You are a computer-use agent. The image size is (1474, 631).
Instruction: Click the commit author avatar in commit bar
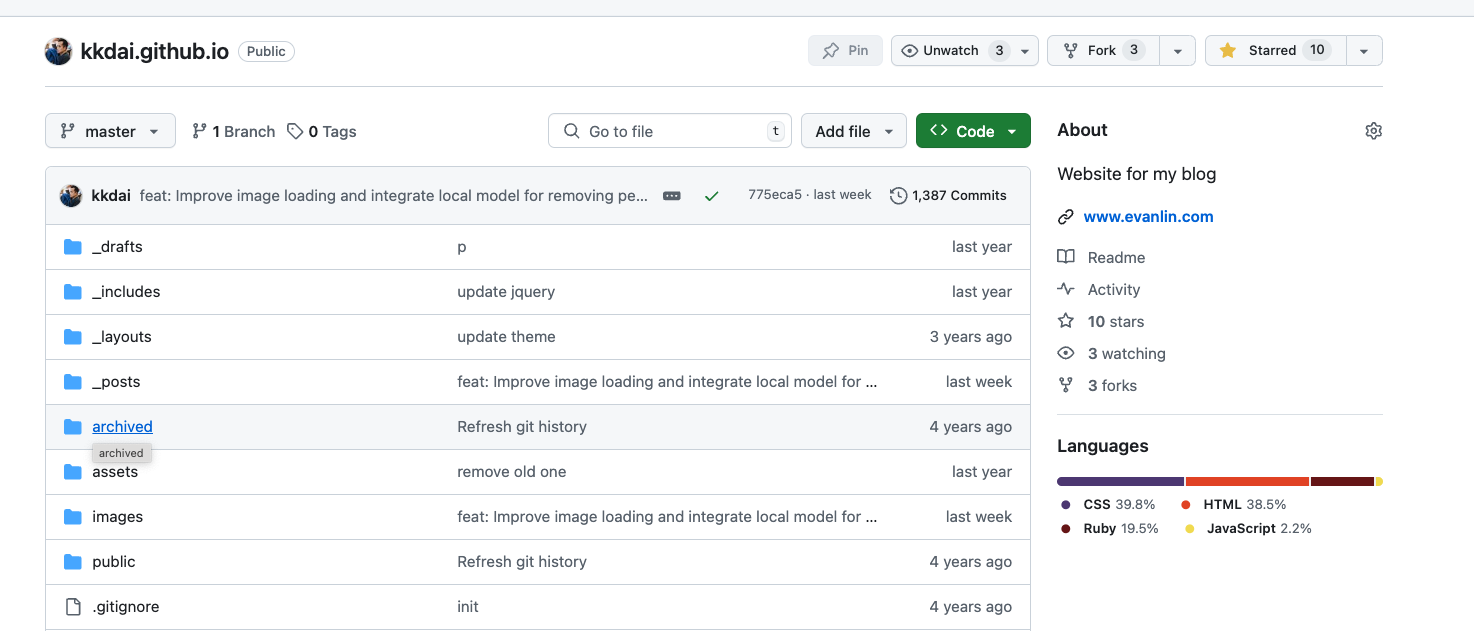[x=71, y=195]
